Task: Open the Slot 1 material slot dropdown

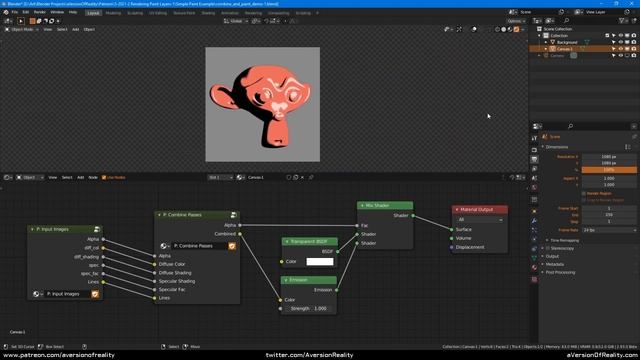Action: coord(221,178)
